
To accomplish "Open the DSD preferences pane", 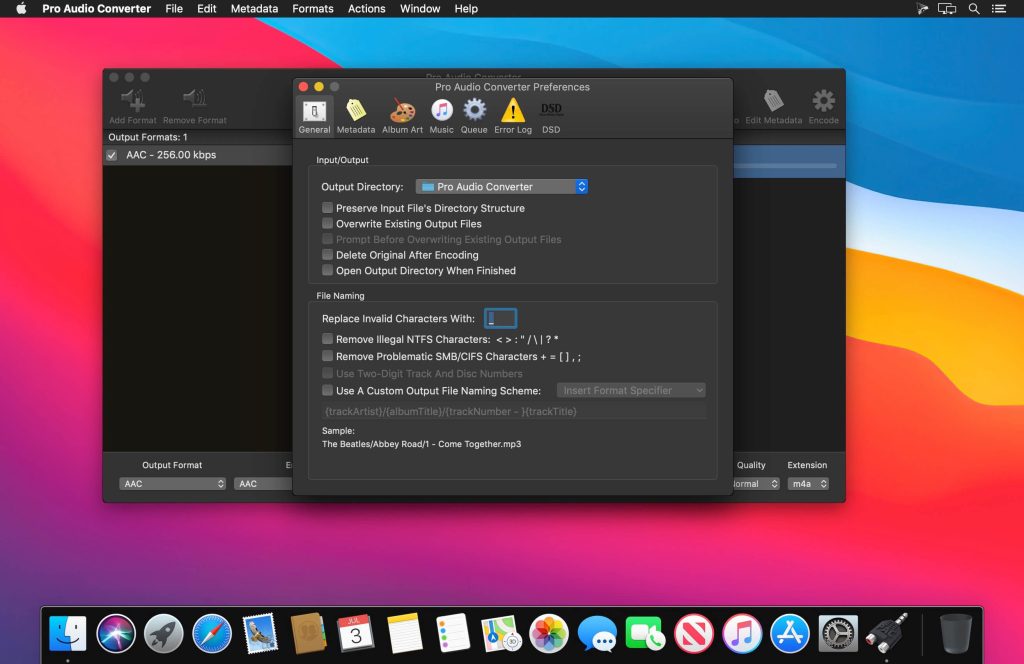I will pyautogui.click(x=550, y=113).
